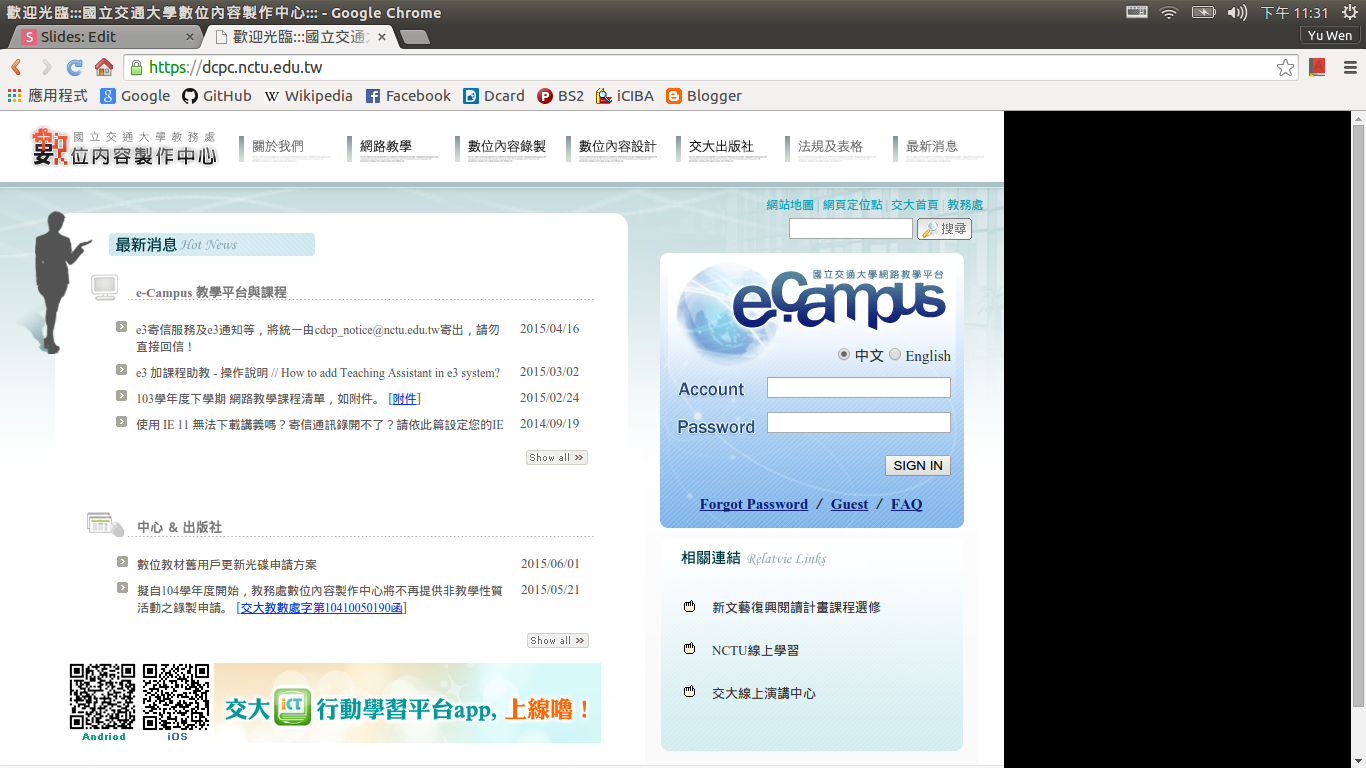Open the 法規及表格 menu
The height and width of the screenshot is (768, 1366).
[x=830, y=148]
